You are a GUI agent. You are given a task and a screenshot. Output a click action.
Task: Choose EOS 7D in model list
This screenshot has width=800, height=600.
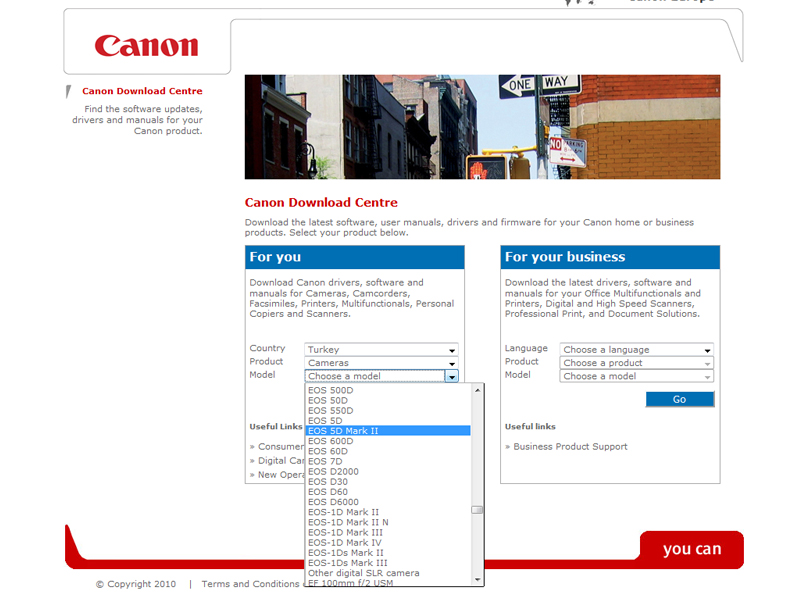point(325,461)
